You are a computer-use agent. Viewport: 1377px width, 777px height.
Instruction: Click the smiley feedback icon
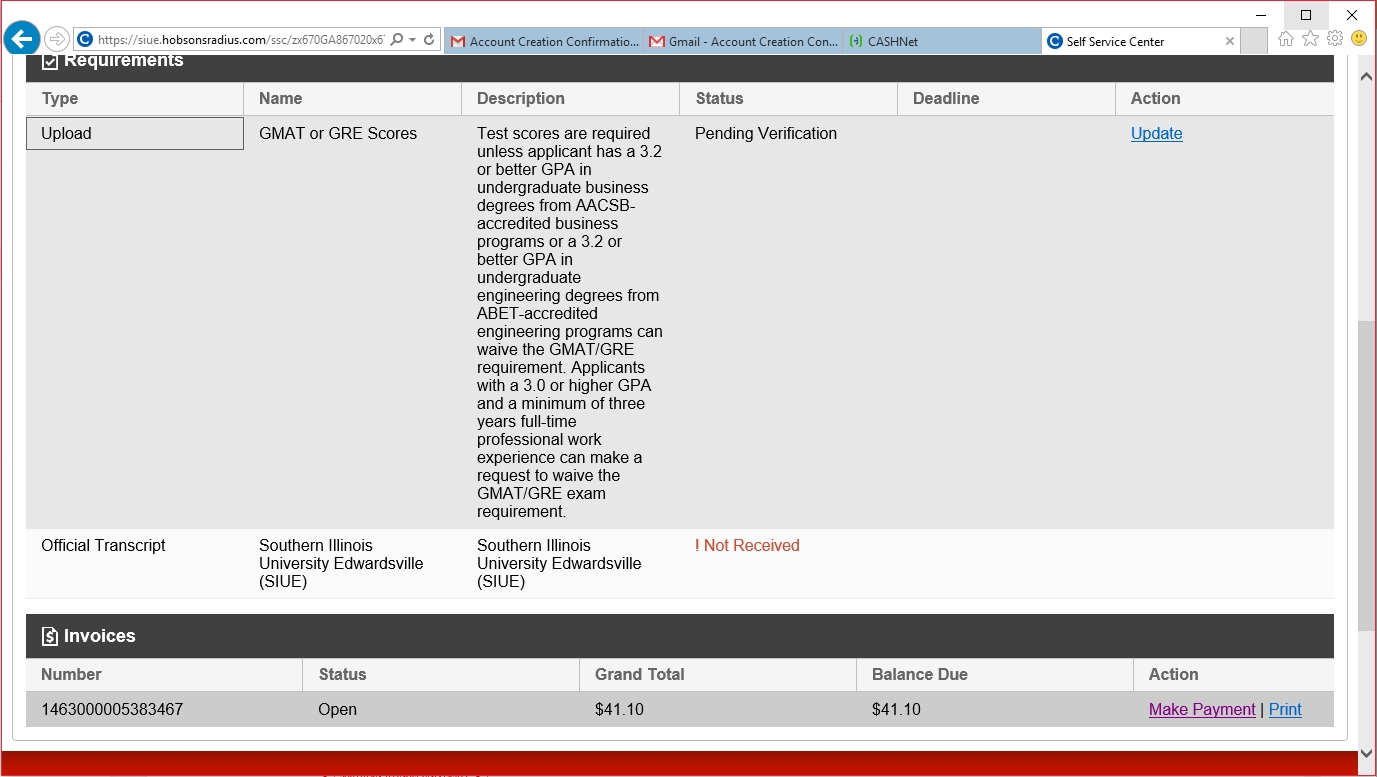[x=1358, y=39]
